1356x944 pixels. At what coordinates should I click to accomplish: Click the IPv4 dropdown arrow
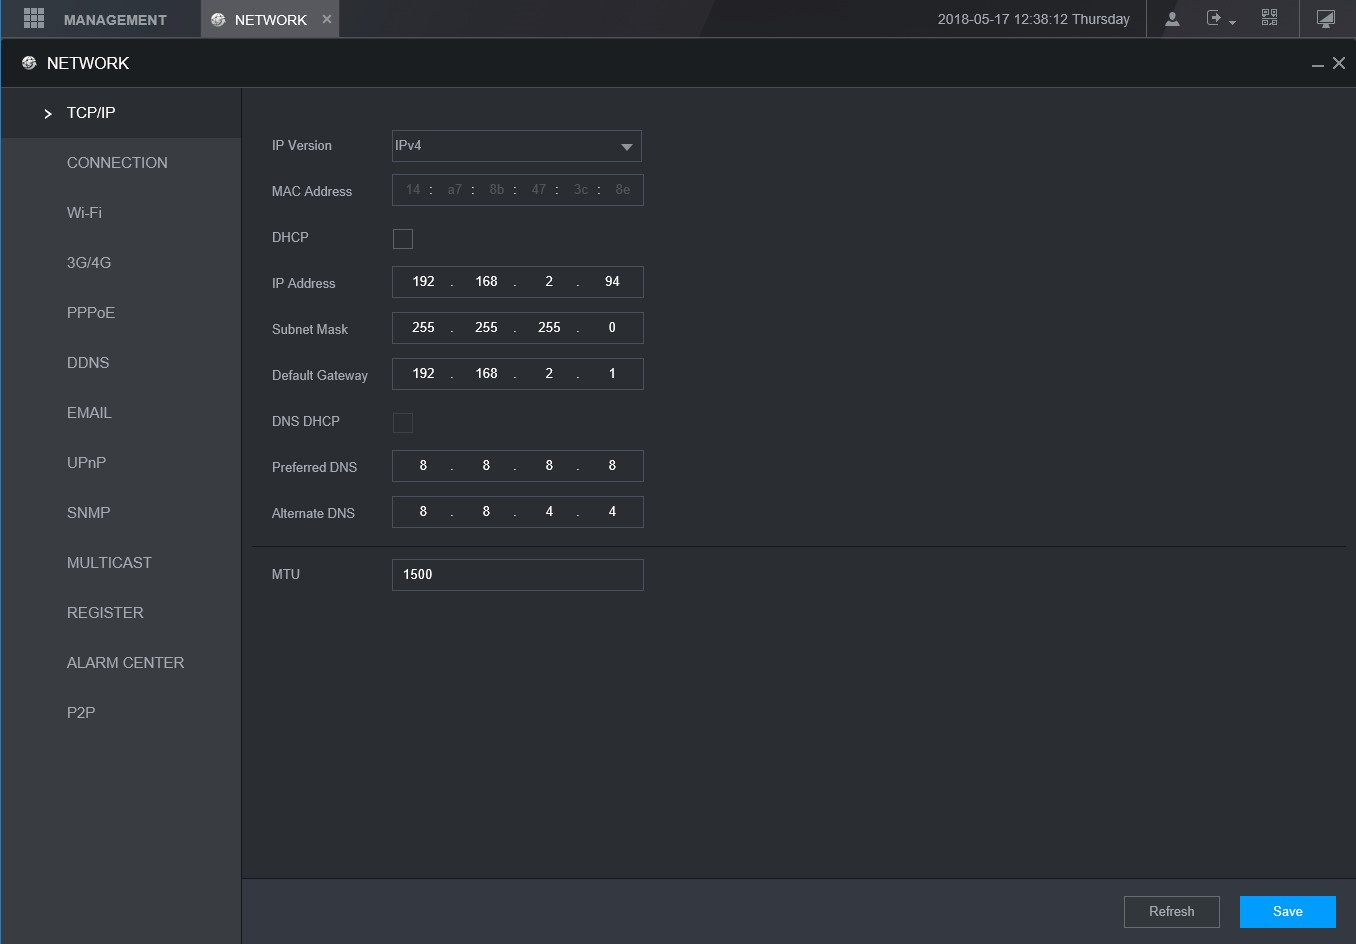(x=627, y=147)
